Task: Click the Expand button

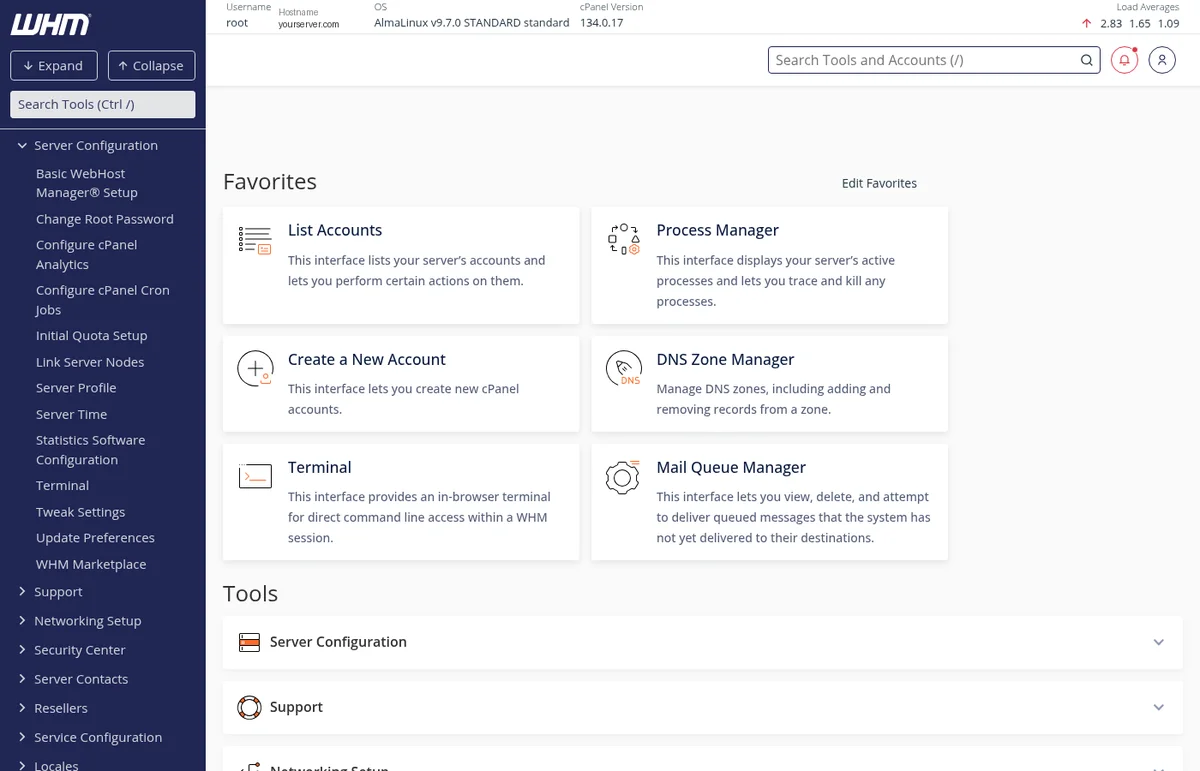Action: point(54,66)
